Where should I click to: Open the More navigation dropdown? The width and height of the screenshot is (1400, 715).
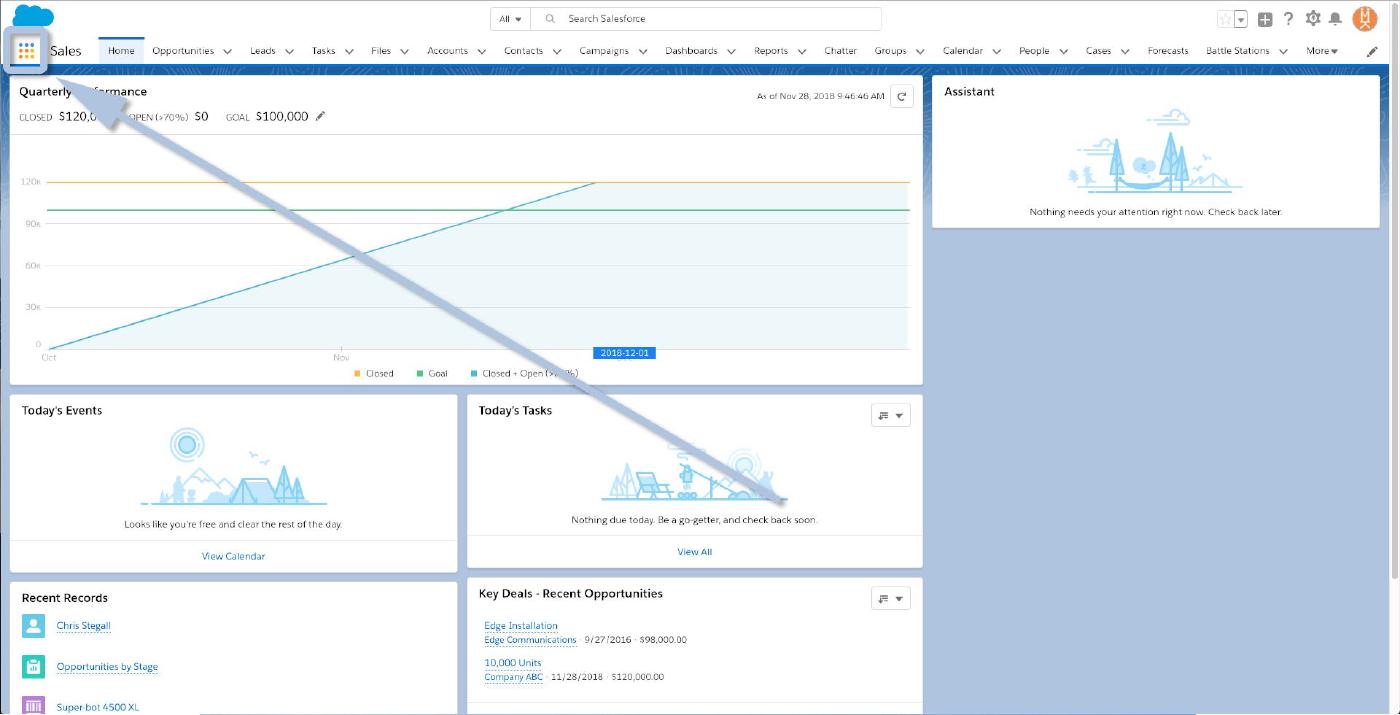1321,51
